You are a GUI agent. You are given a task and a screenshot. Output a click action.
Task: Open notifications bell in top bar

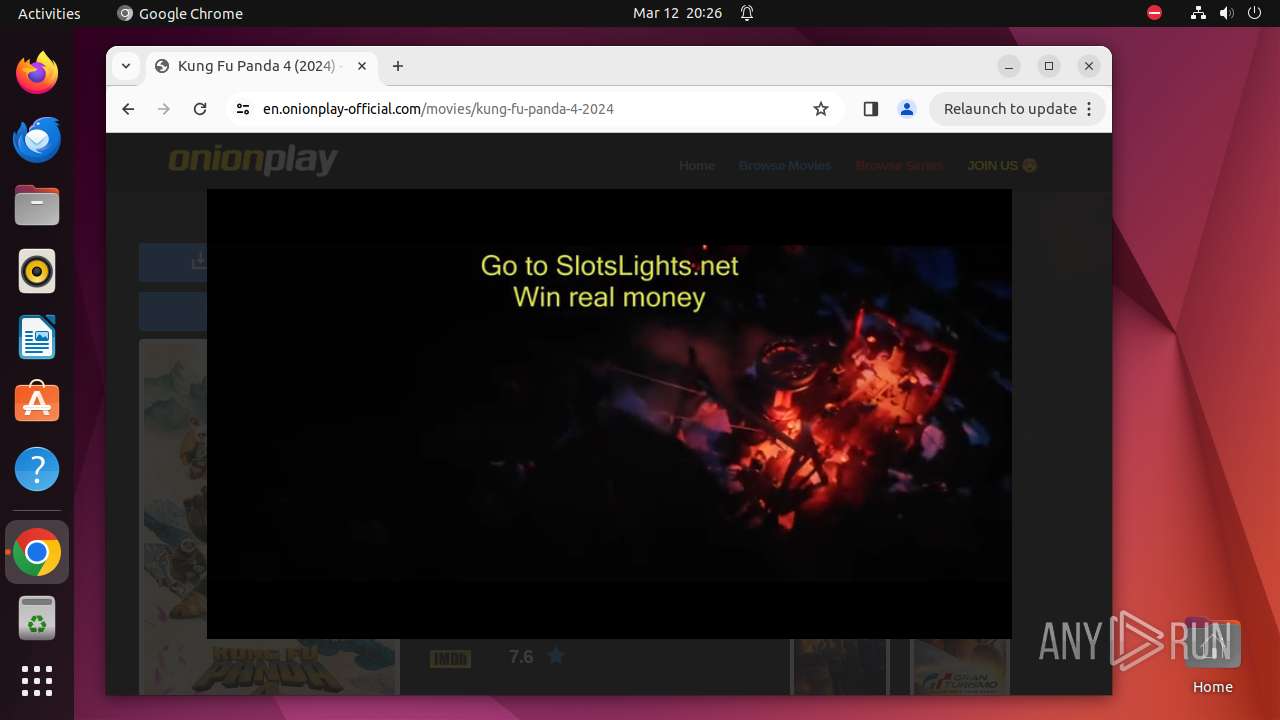tap(747, 13)
